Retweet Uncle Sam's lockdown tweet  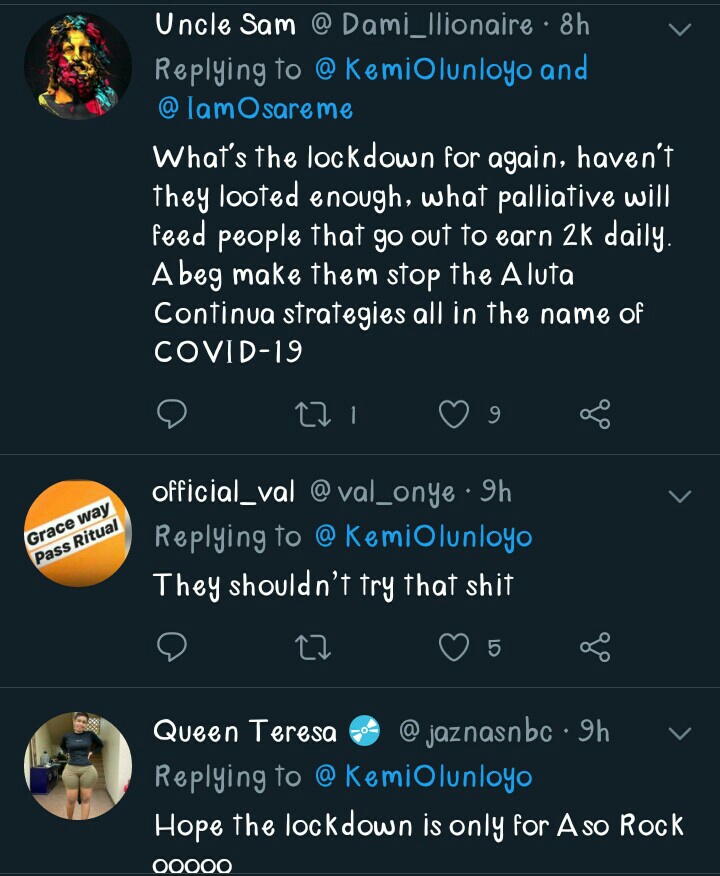(314, 414)
